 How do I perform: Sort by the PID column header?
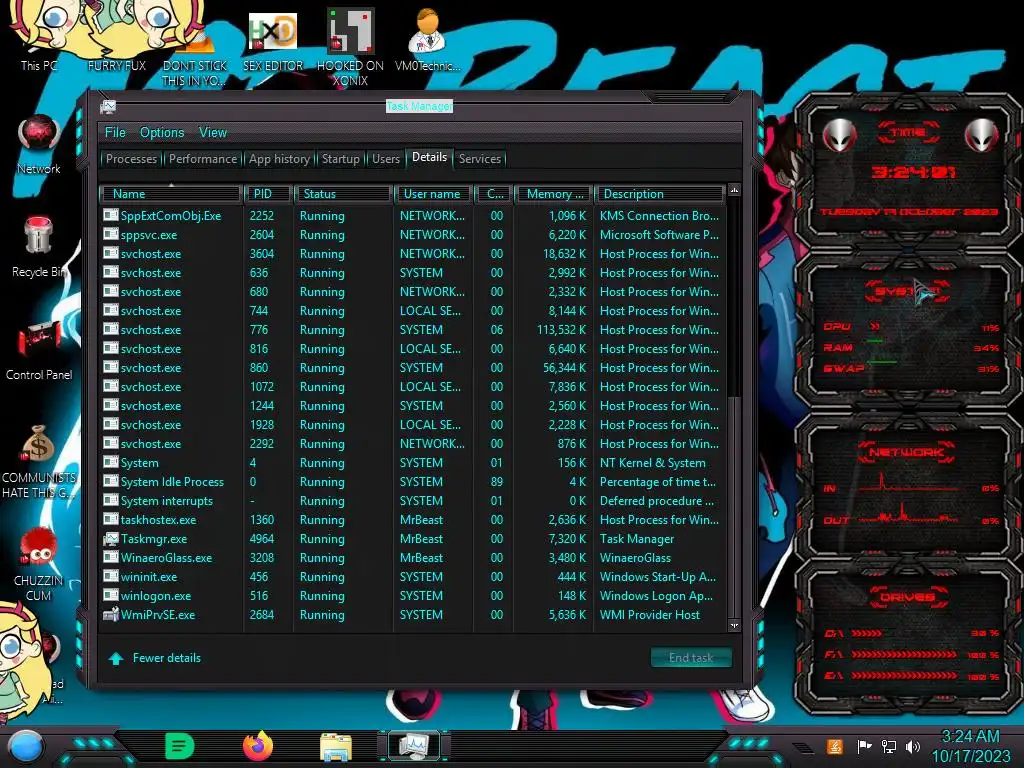268,194
